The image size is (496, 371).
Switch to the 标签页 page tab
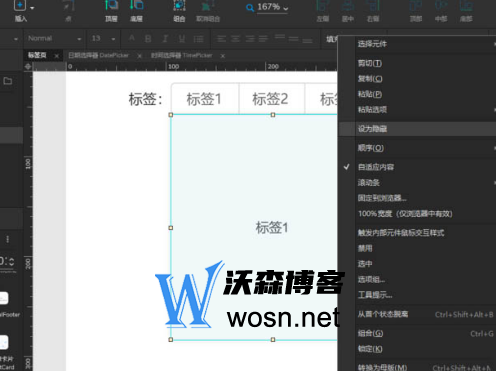click(x=37, y=55)
